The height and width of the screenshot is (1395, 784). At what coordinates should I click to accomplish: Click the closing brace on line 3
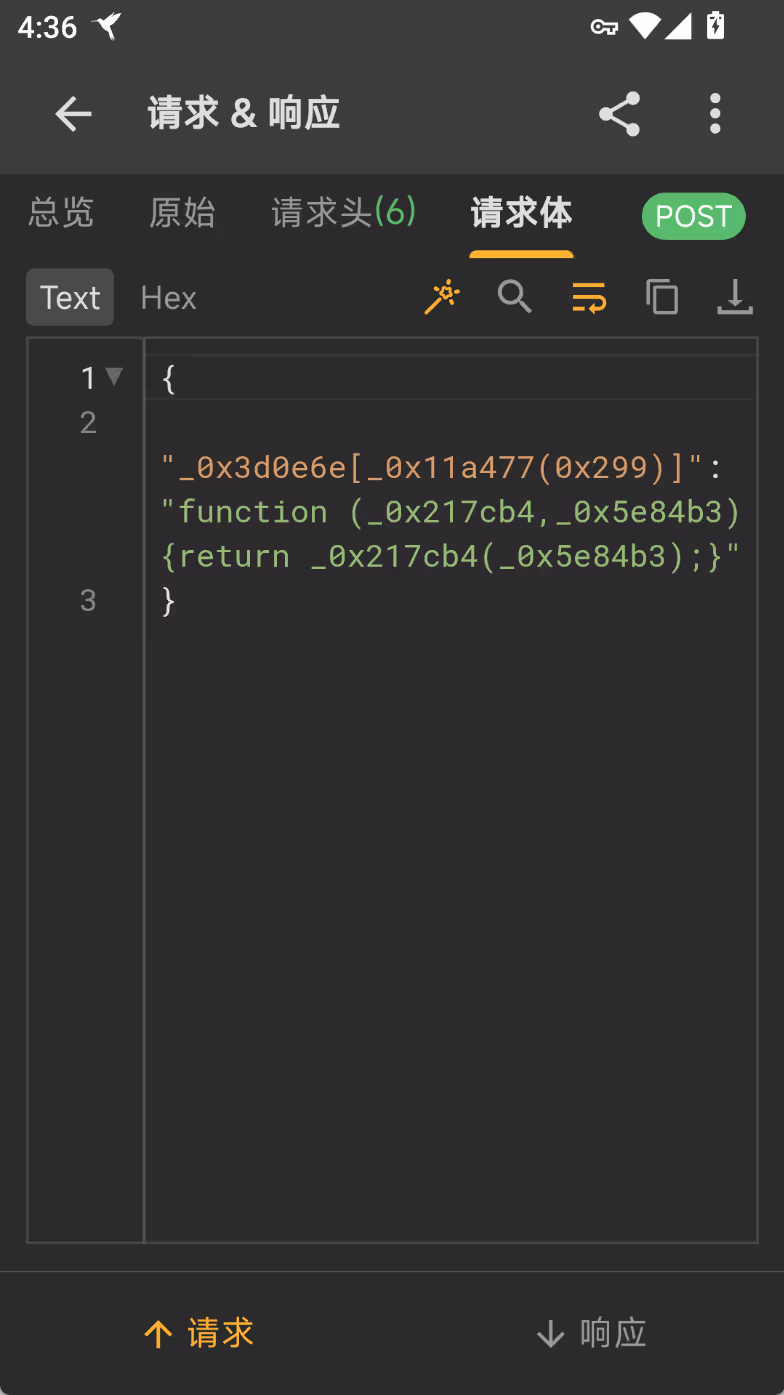click(x=168, y=600)
